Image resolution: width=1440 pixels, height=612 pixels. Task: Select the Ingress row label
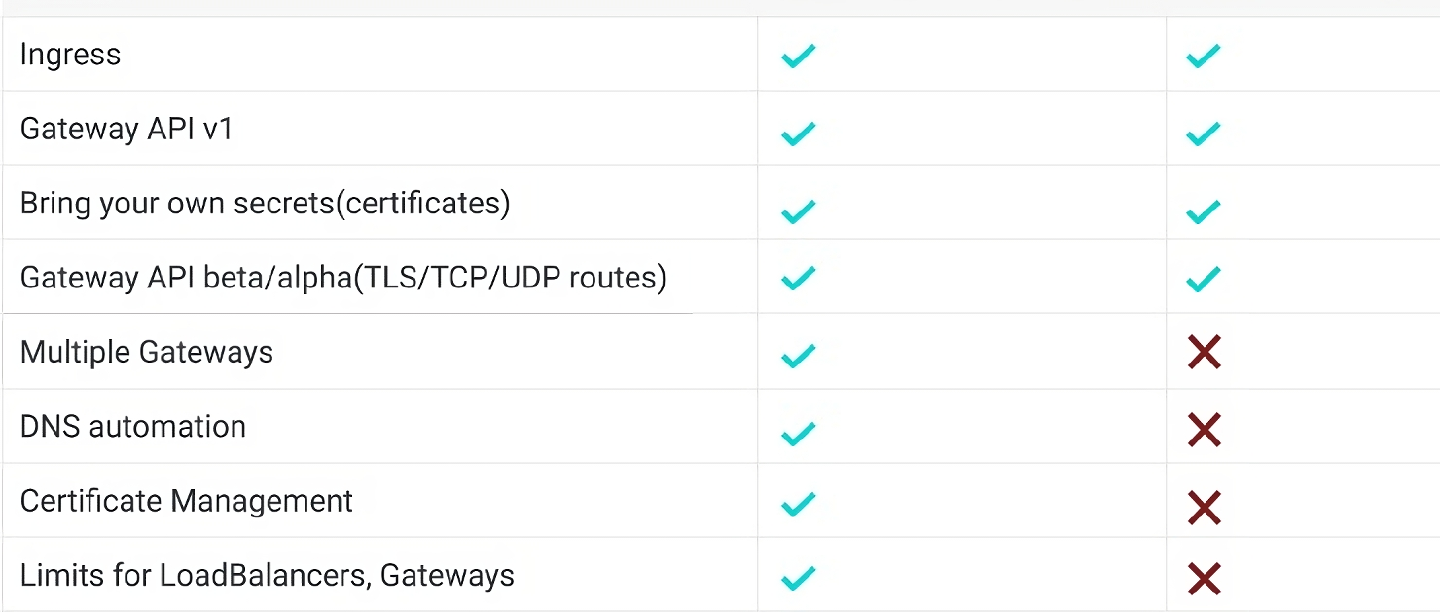70,54
